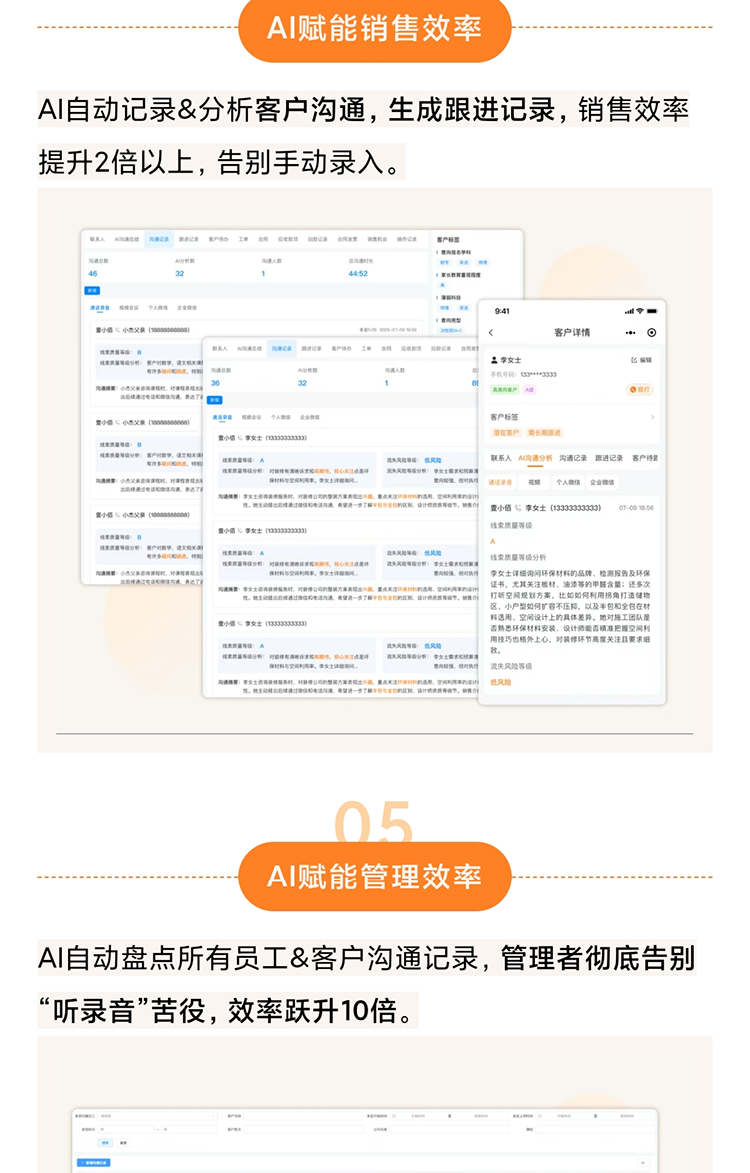
Task: Tap the battery icon in the phone status bar
Action: point(652,311)
